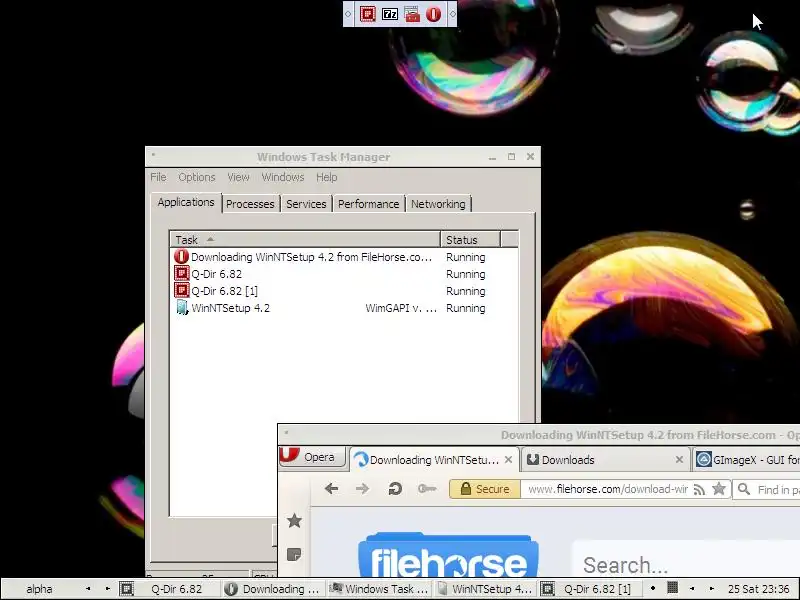
Task: Click the search magnifier icon in Opera
Action: (x=744, y=489)
